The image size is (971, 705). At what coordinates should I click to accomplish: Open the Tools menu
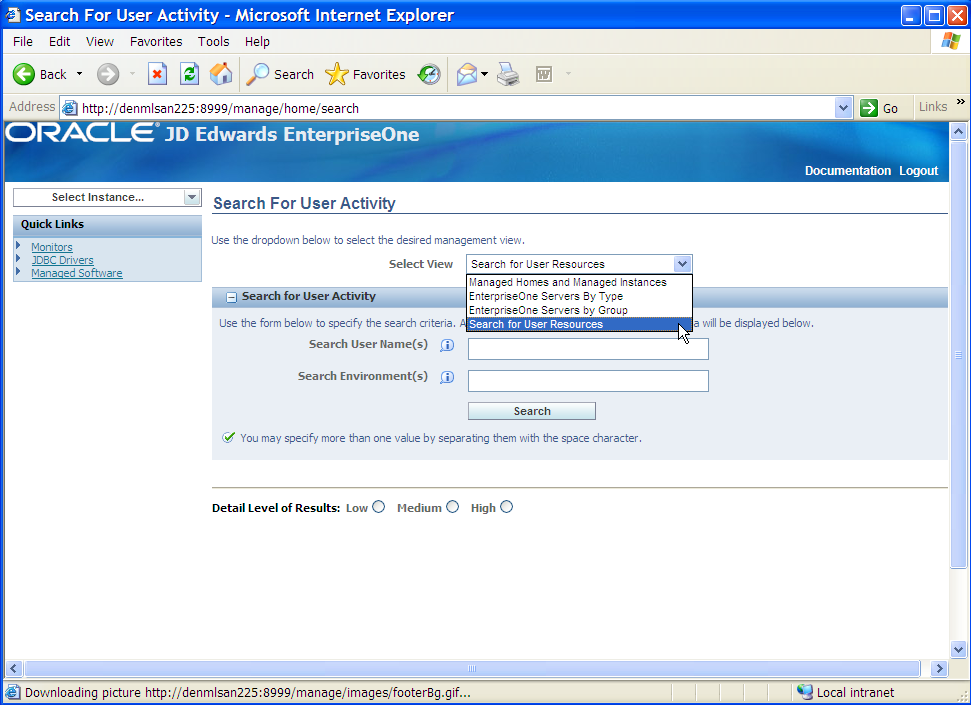pyautogui.click(x=214, y=42)
